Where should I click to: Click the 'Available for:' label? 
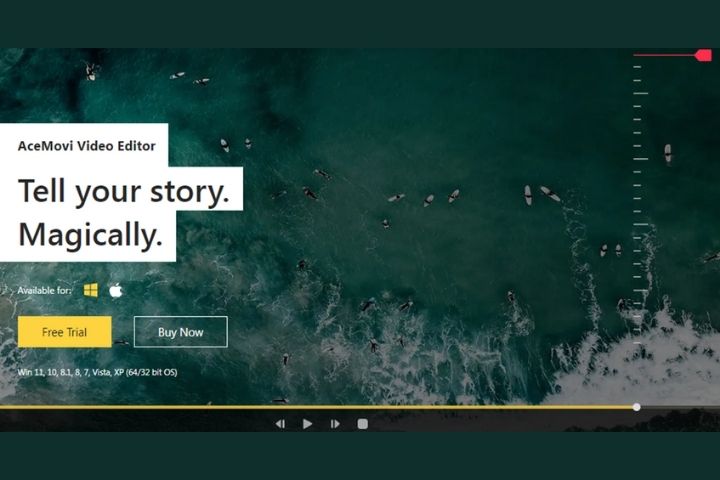pos(45,290)
